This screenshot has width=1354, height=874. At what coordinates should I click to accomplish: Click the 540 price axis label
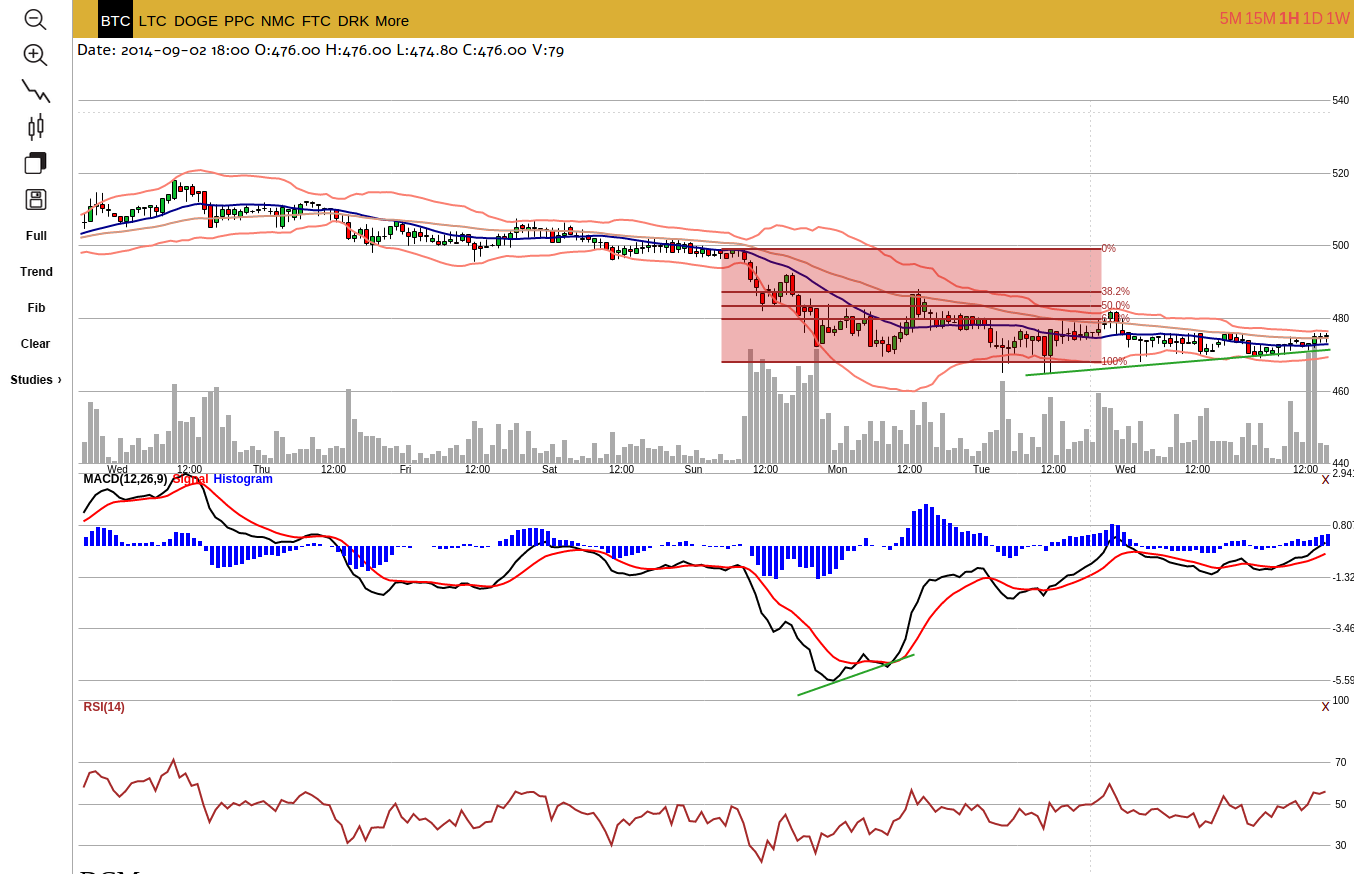(x=1341, y=100)
